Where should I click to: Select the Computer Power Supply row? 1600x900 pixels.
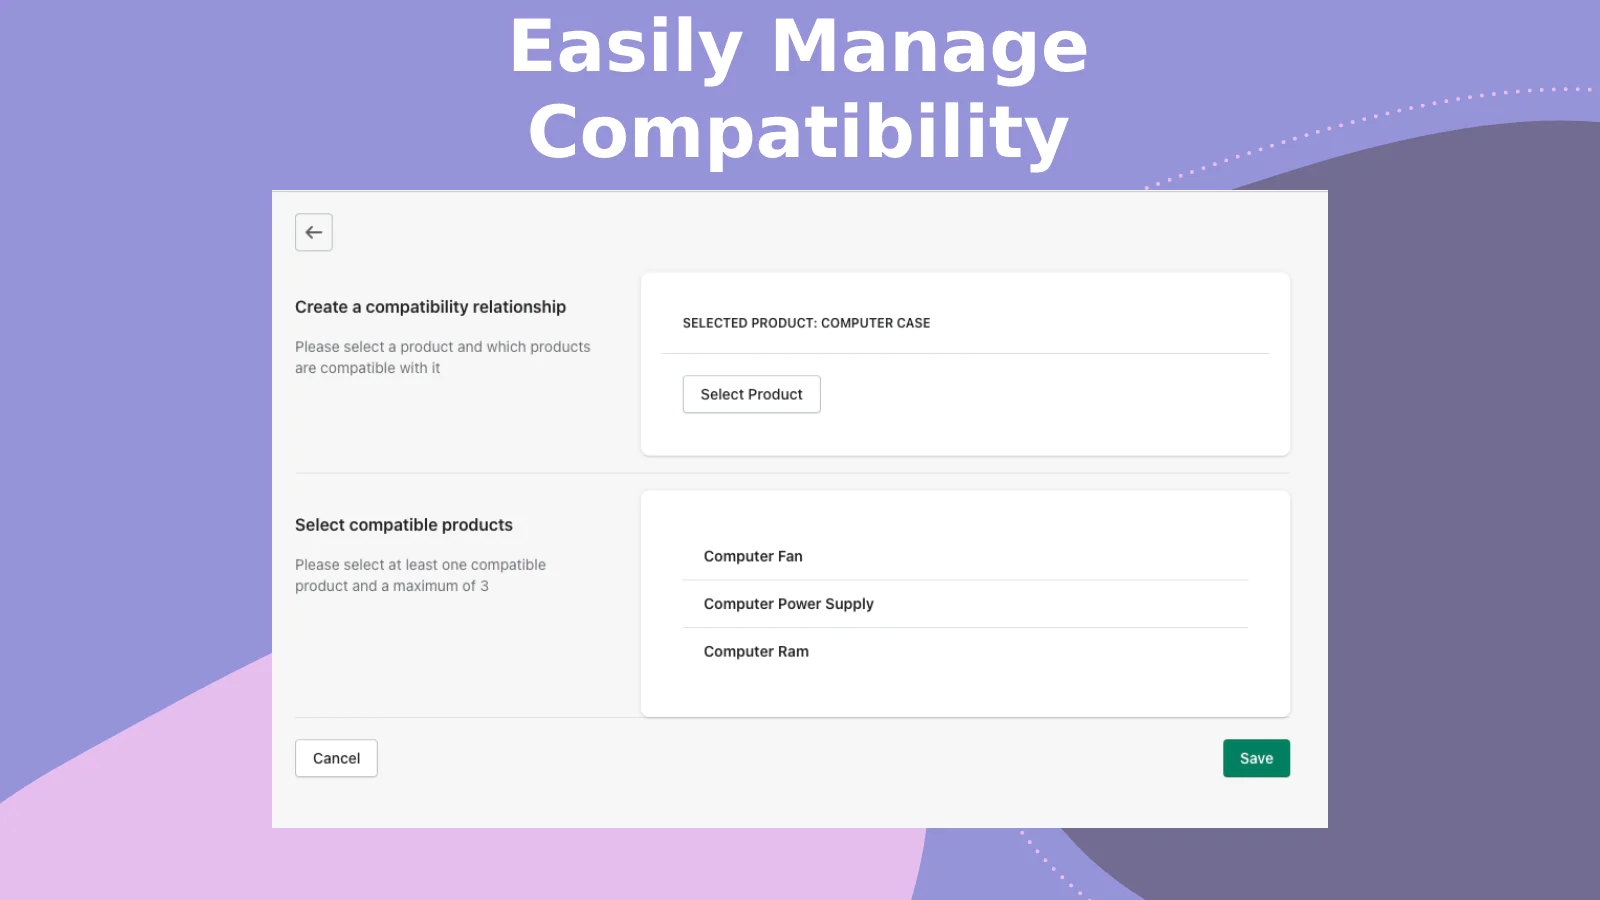[965, 604]
